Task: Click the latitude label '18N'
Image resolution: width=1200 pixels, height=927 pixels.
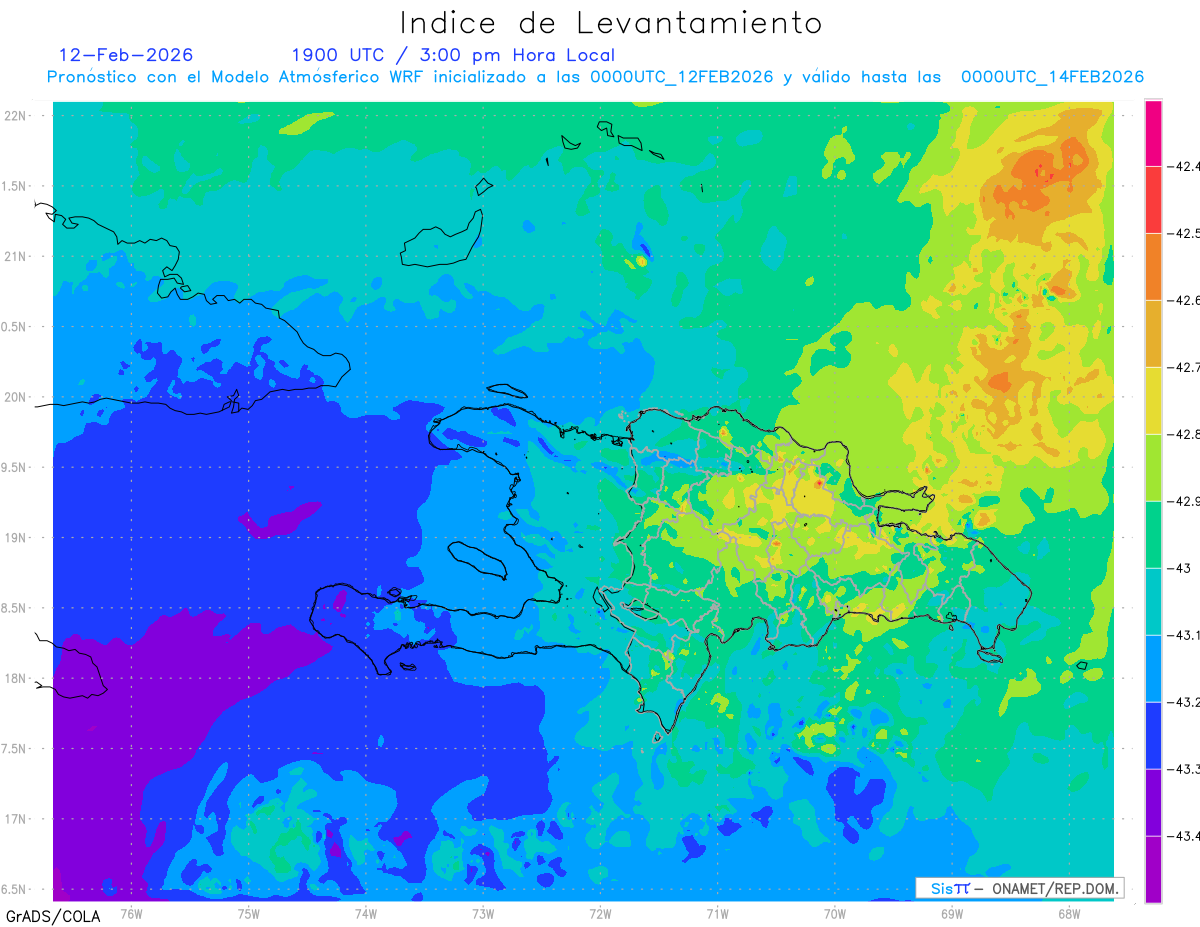Action: pyautogui.click(x=17, y=678)
